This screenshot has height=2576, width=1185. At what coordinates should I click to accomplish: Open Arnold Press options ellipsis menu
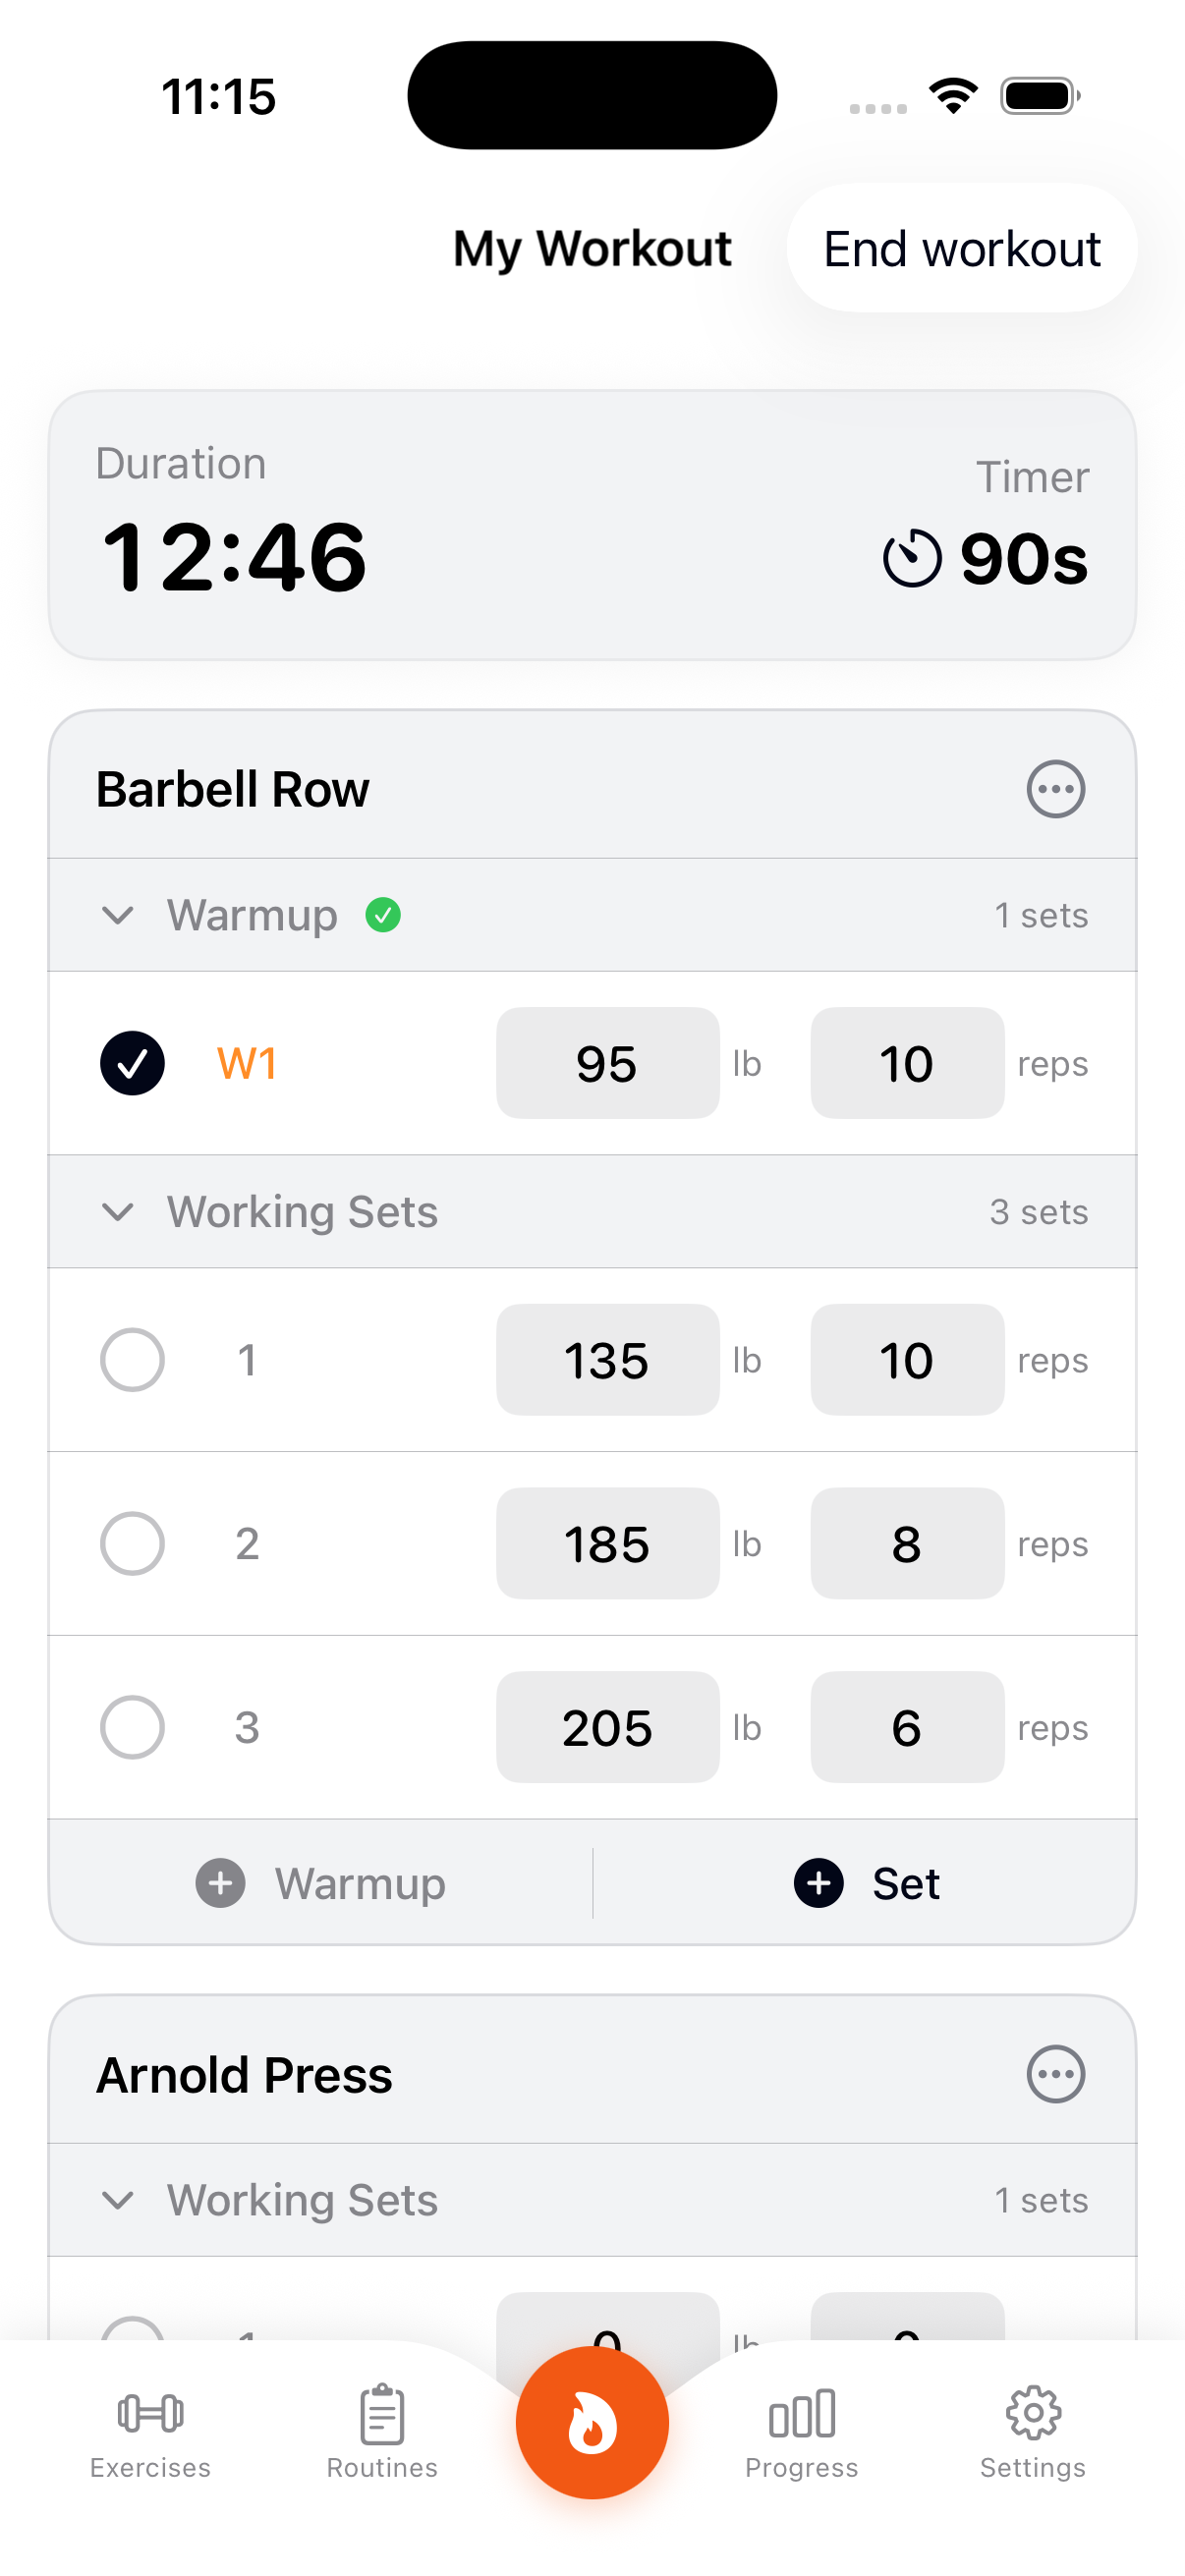[1055, 2074]
